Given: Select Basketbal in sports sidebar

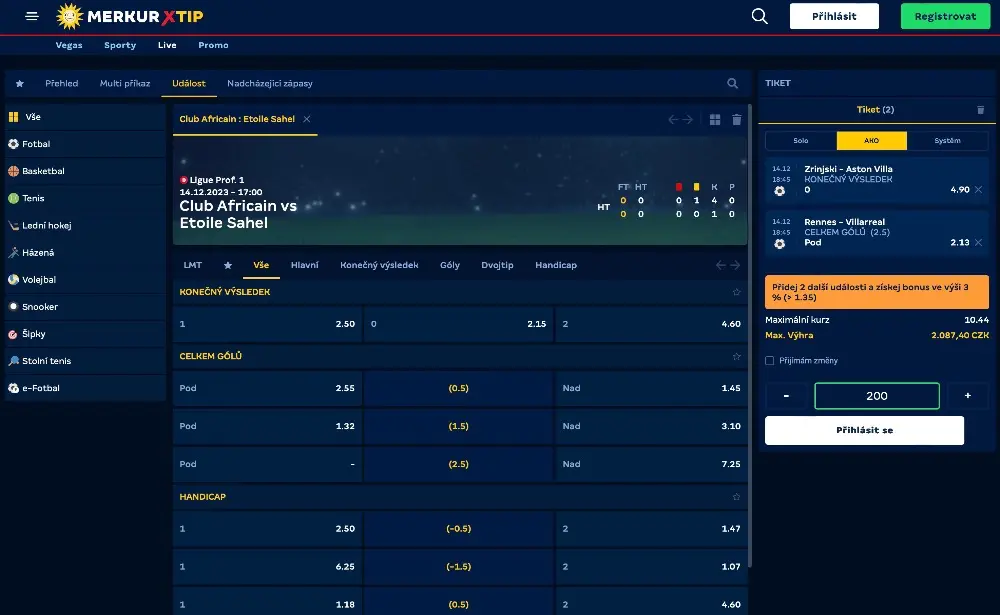Looking at the screenshot, I should [85, 171].
